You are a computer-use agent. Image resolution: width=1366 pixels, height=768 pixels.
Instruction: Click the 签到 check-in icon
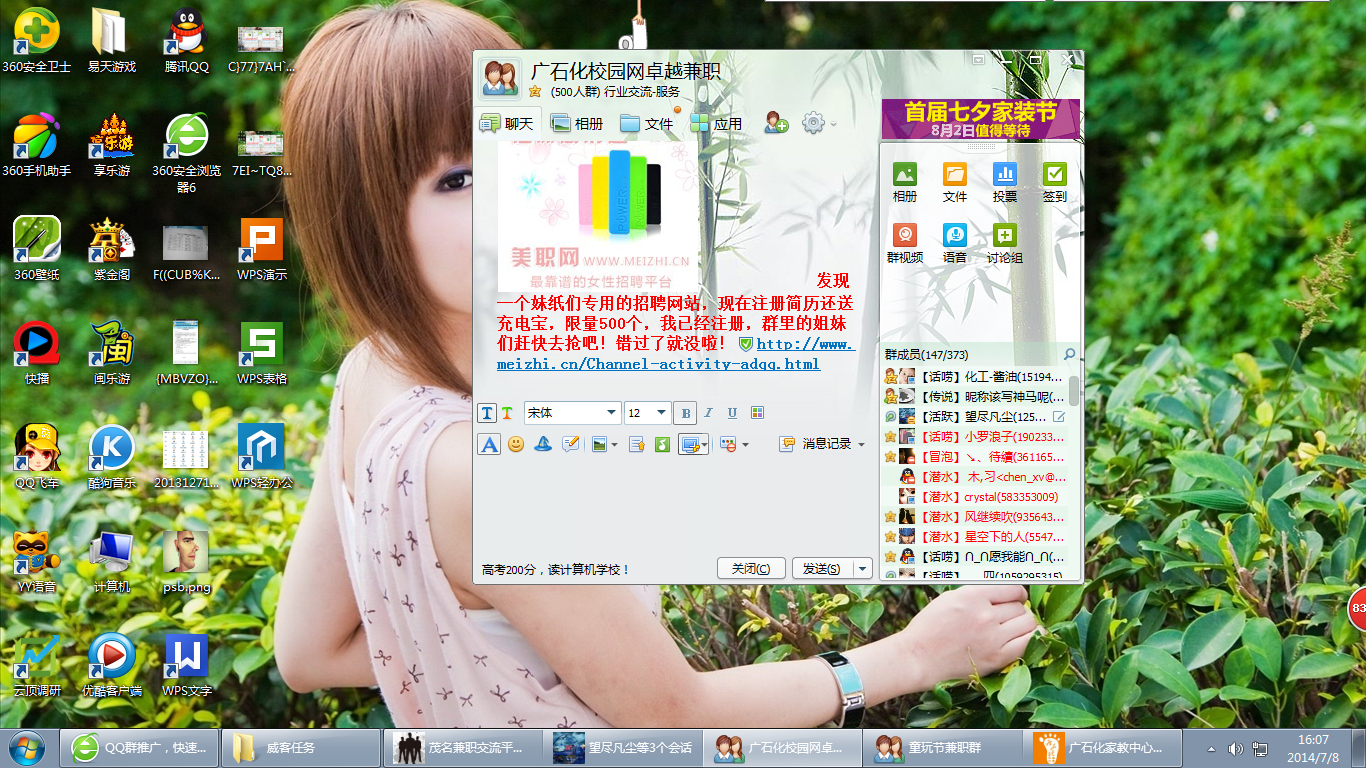tap(1054, 184)
